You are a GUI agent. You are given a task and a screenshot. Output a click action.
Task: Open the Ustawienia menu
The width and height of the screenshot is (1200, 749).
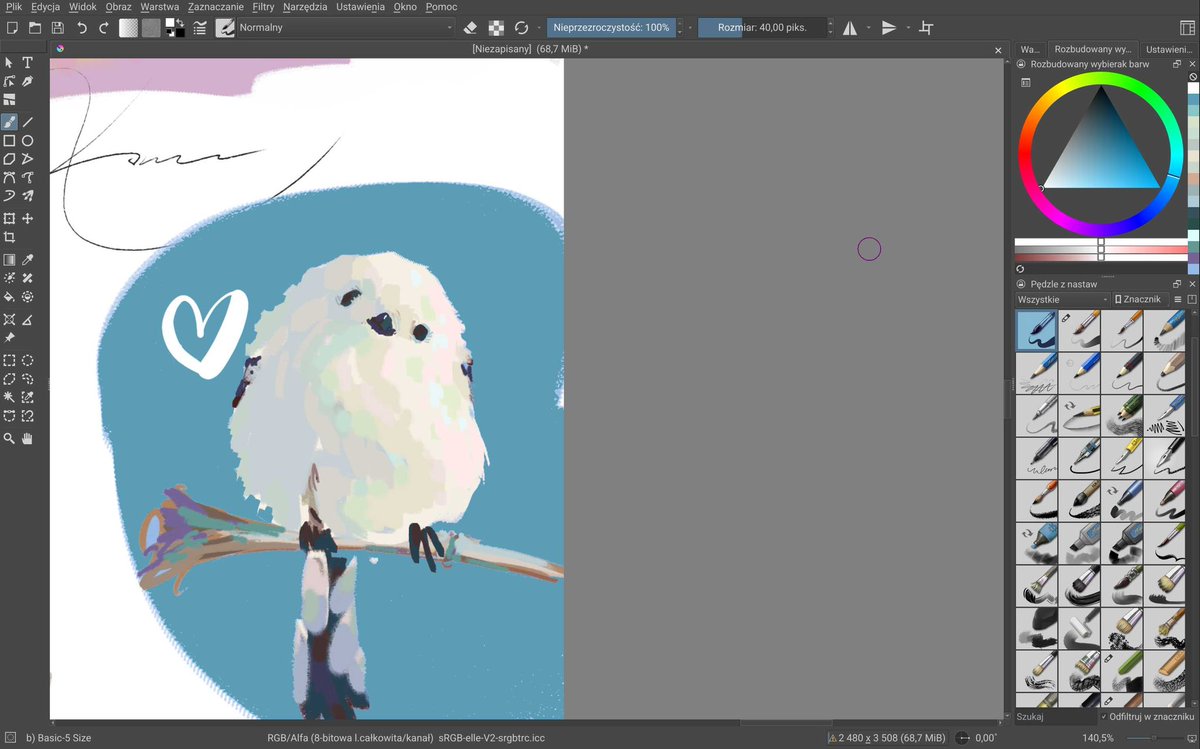pos(361,7)
